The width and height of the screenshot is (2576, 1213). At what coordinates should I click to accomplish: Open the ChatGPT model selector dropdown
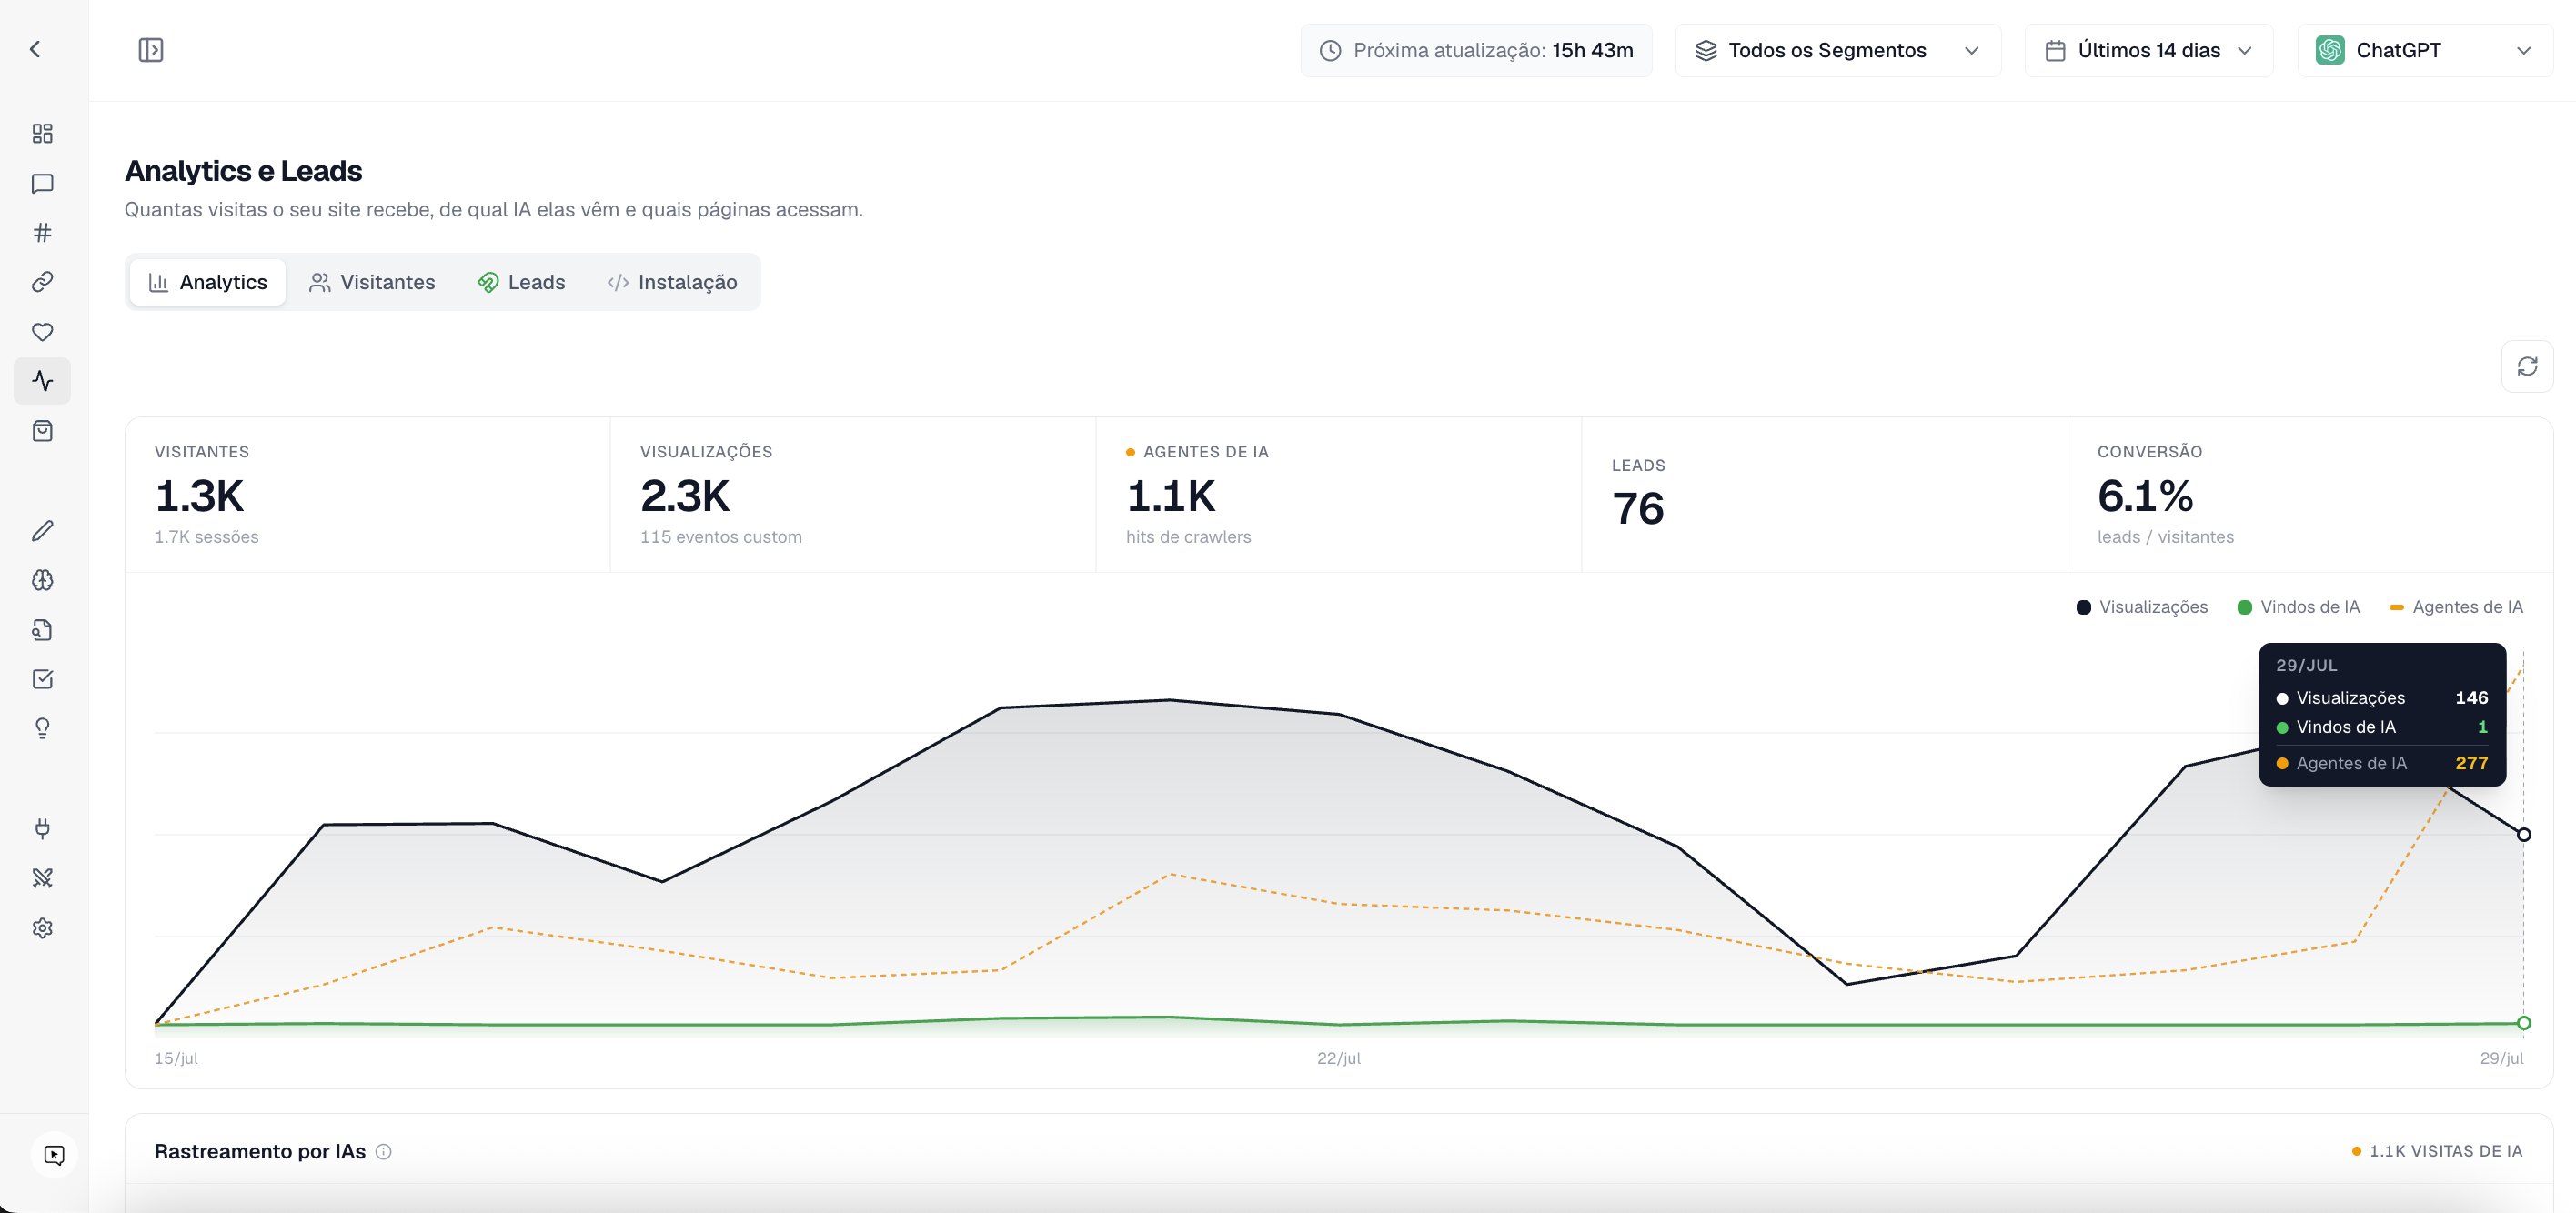[x=2425, y=50]
